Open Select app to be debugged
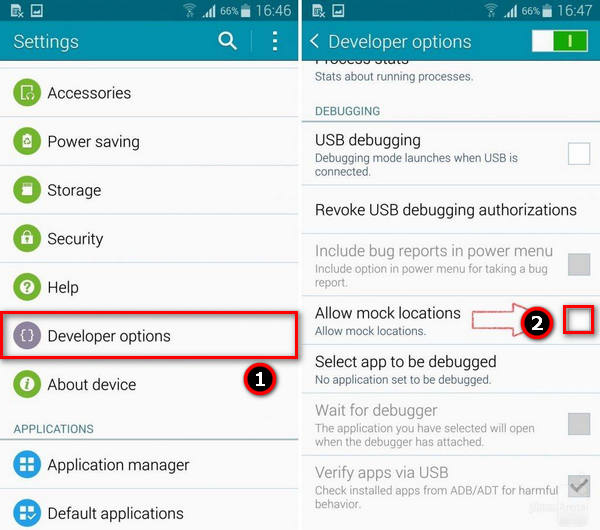600x530 pixels. (451, 369)
